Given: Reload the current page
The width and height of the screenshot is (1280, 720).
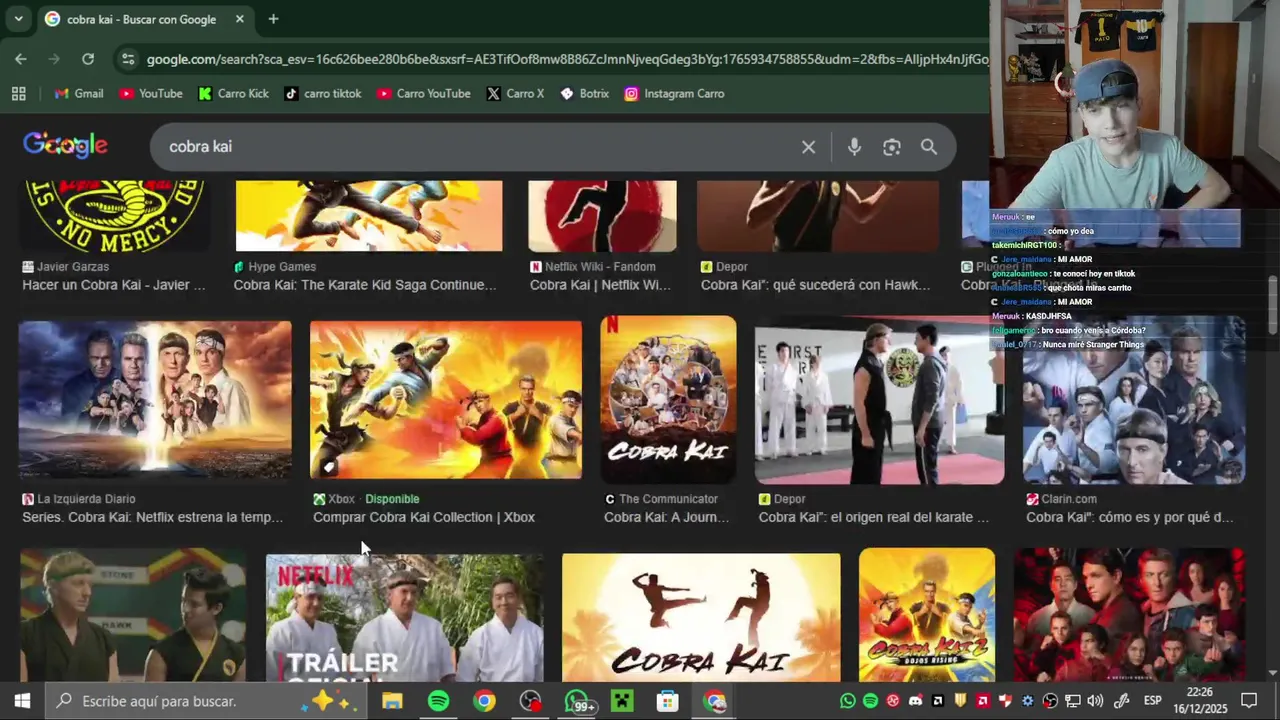Looking at the screenshot, I should pyautogui.click(x=88, y=59).
